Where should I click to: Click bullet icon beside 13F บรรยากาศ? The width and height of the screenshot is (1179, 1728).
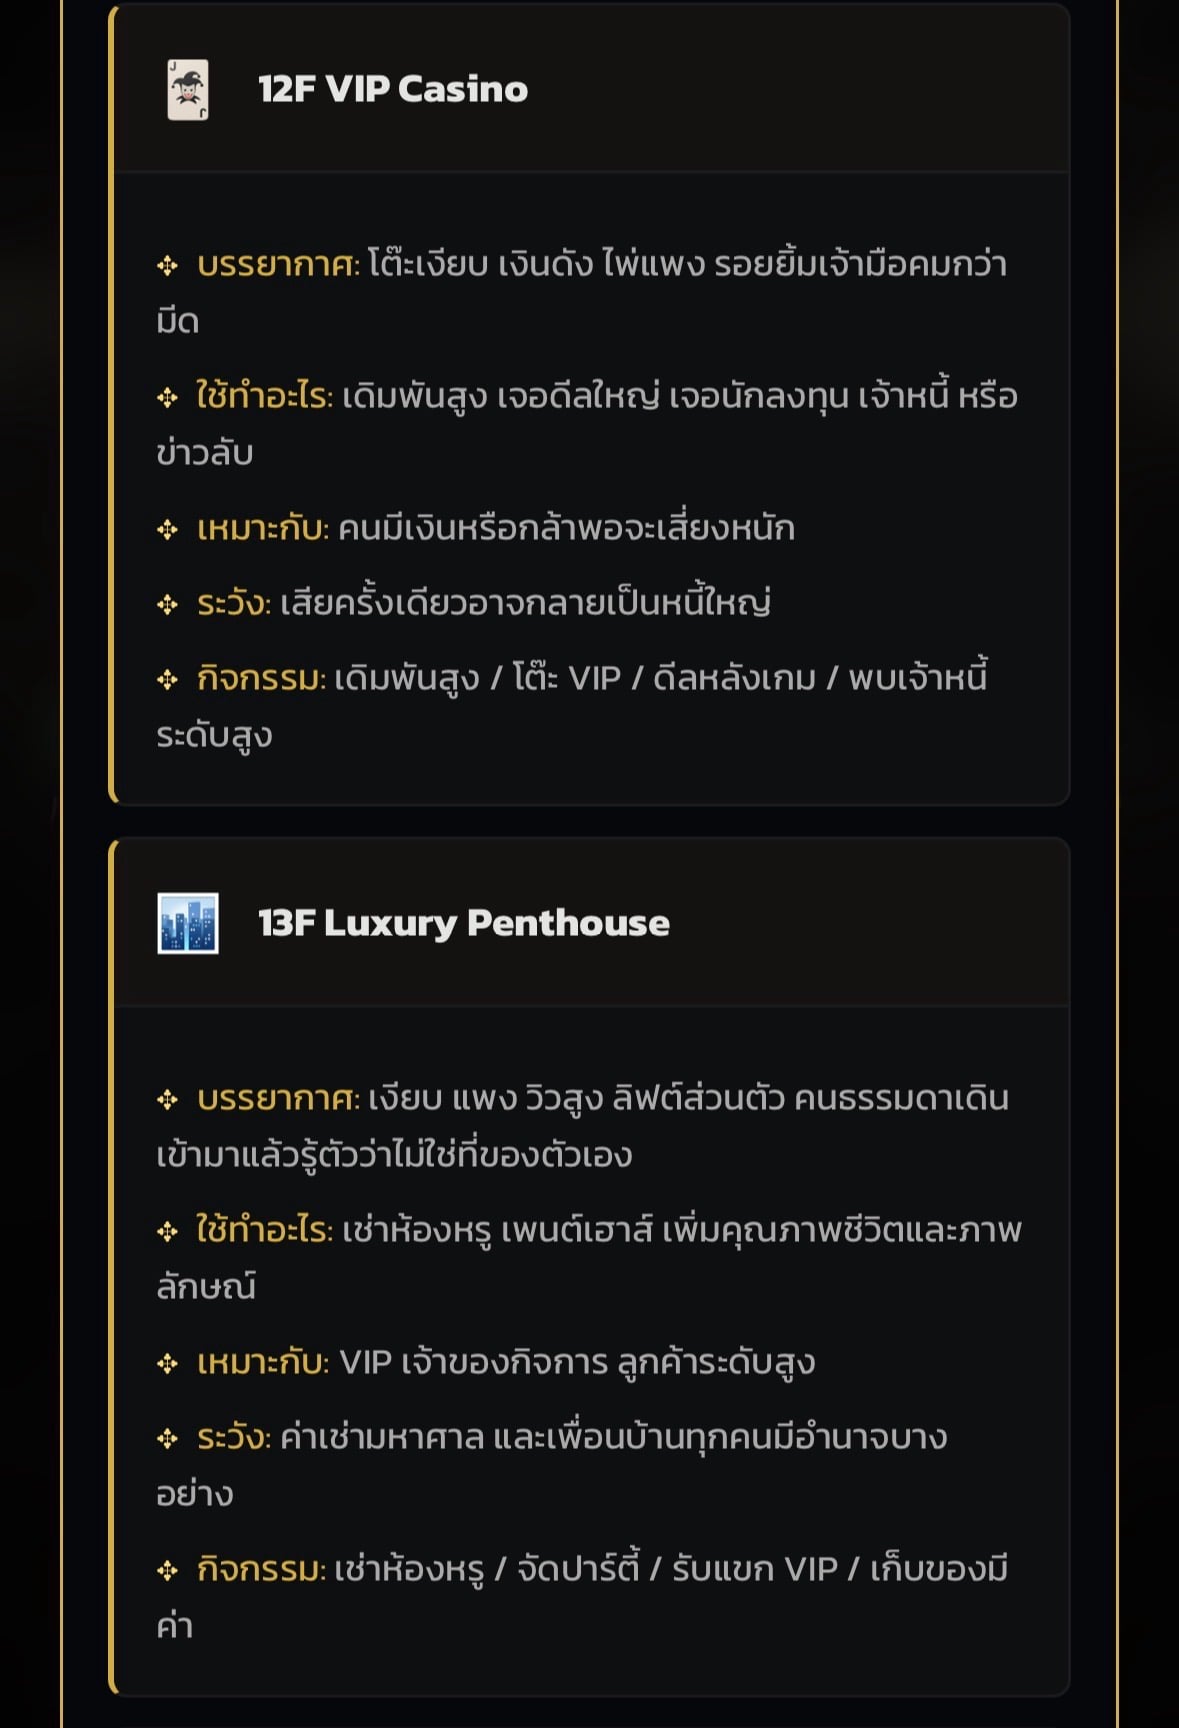tap(167, 1100)
